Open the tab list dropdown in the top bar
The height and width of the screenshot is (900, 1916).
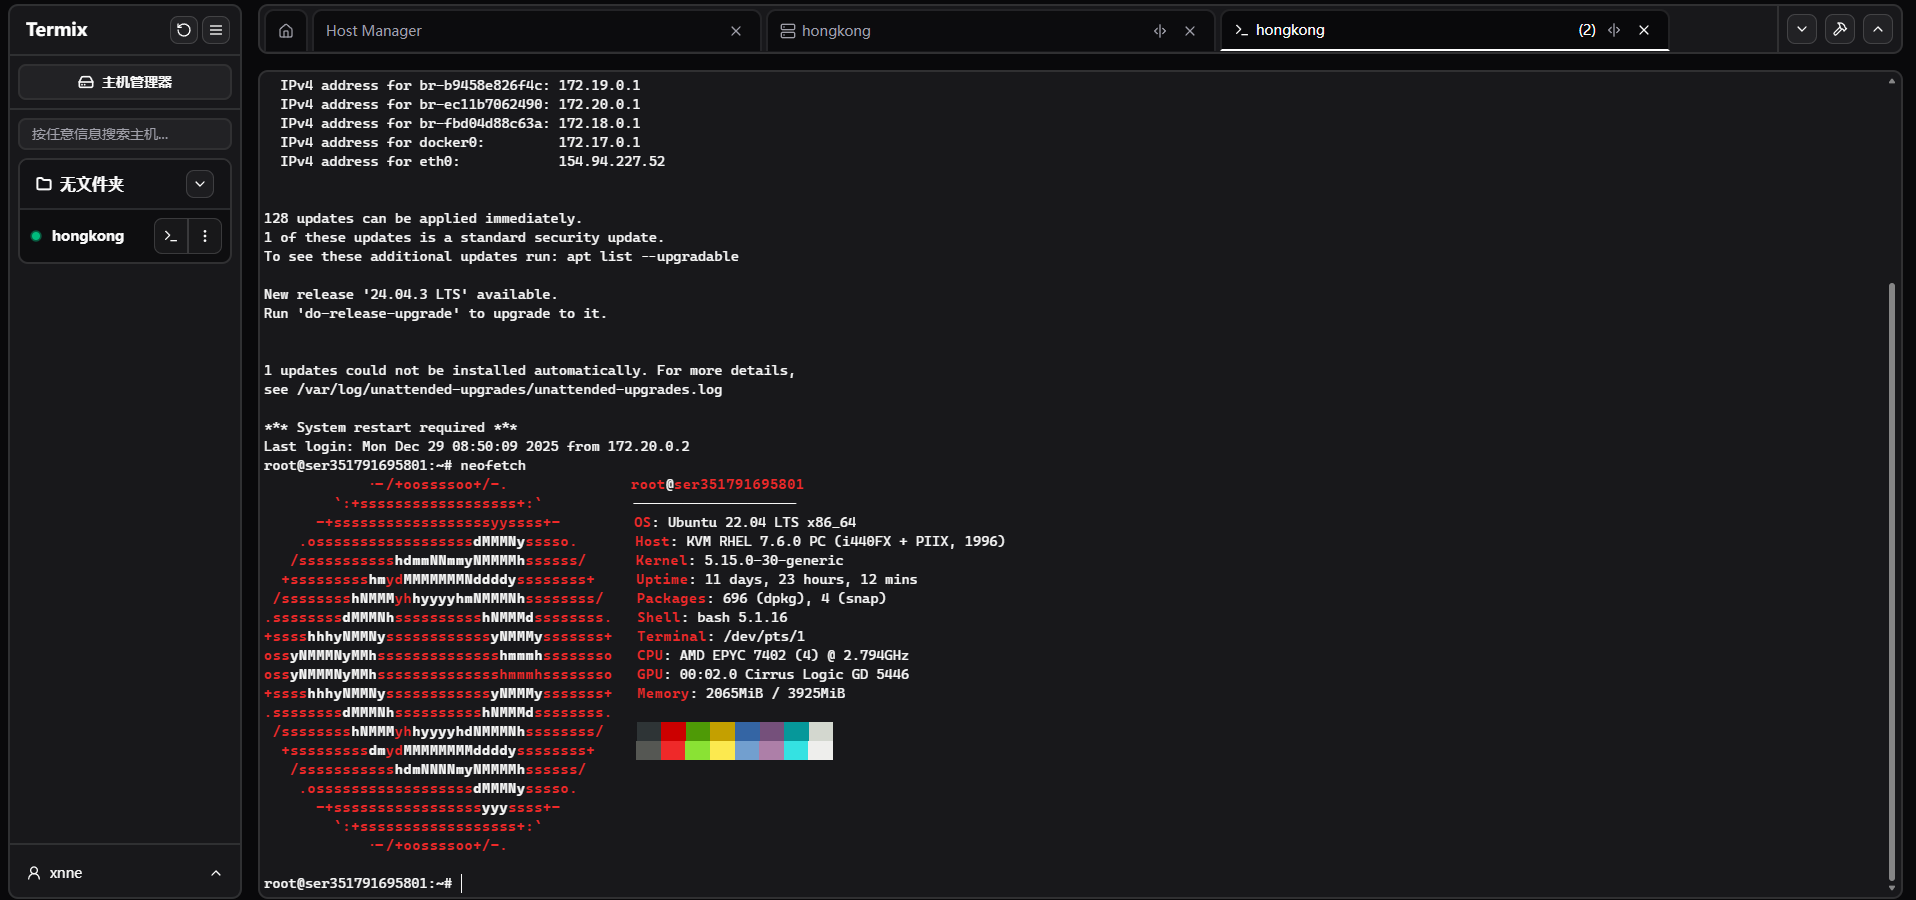[x=1802, y=29]
